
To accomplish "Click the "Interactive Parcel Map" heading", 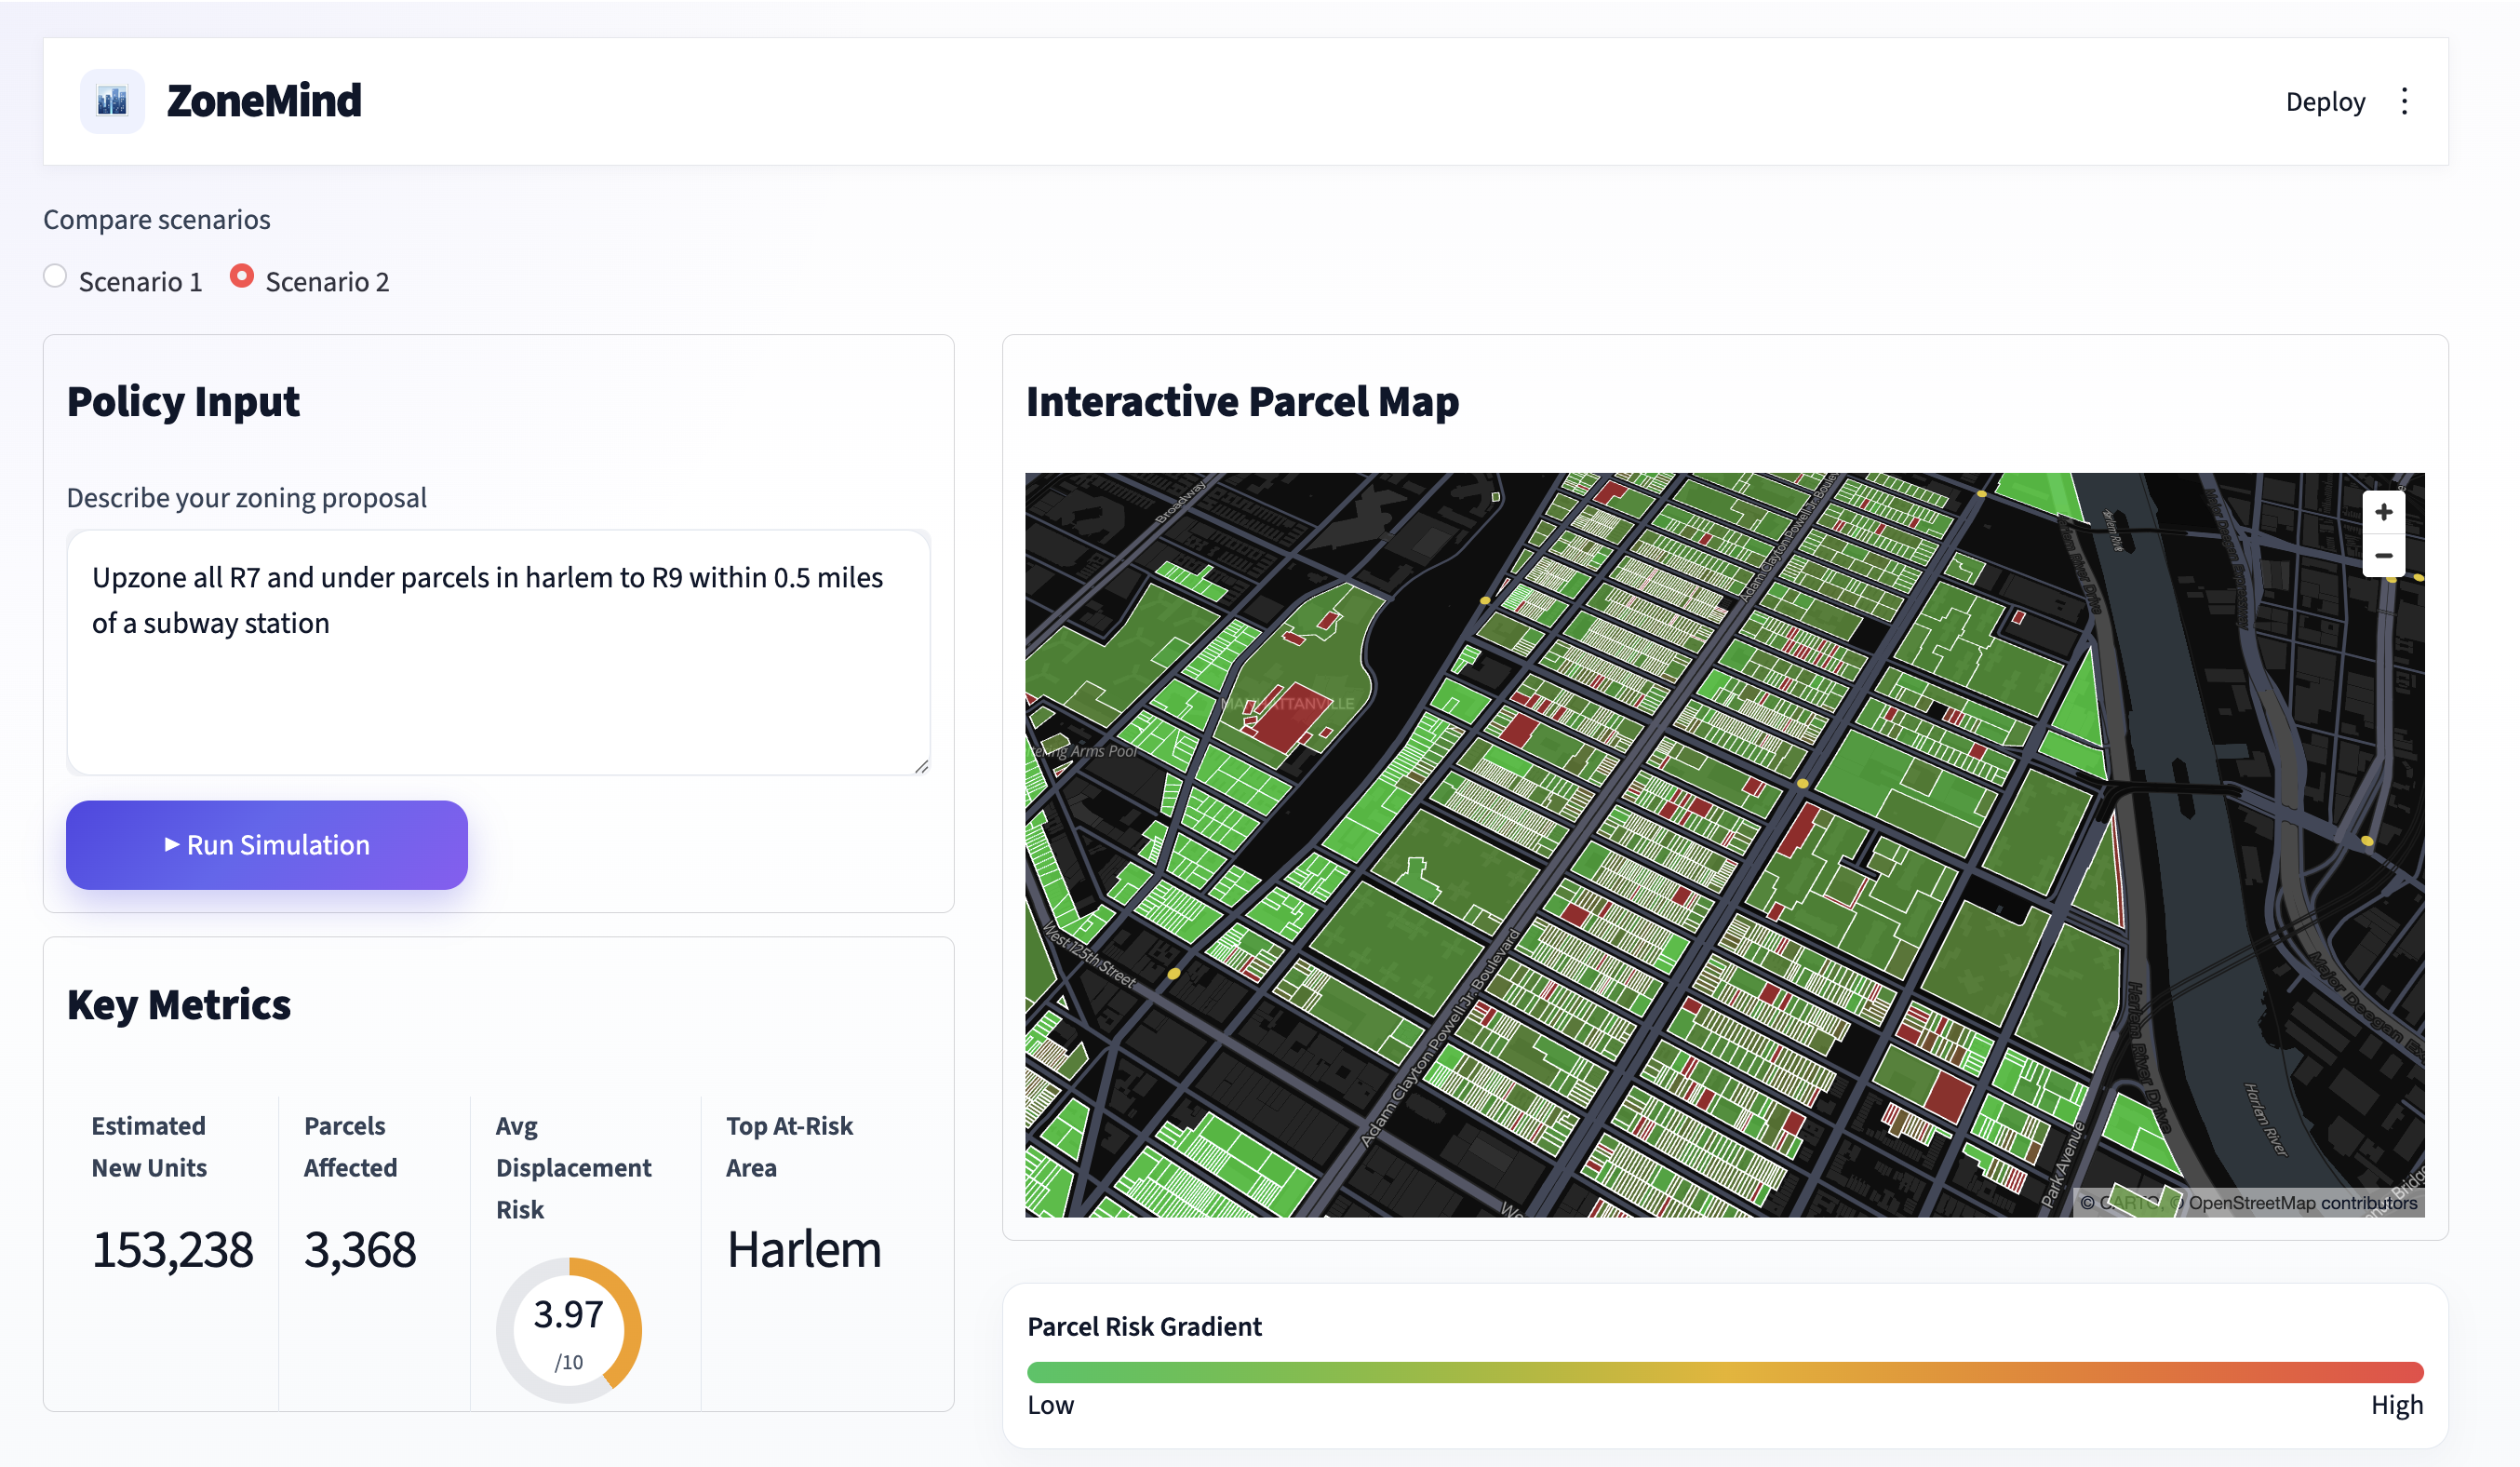I will tap(1243, 402).
